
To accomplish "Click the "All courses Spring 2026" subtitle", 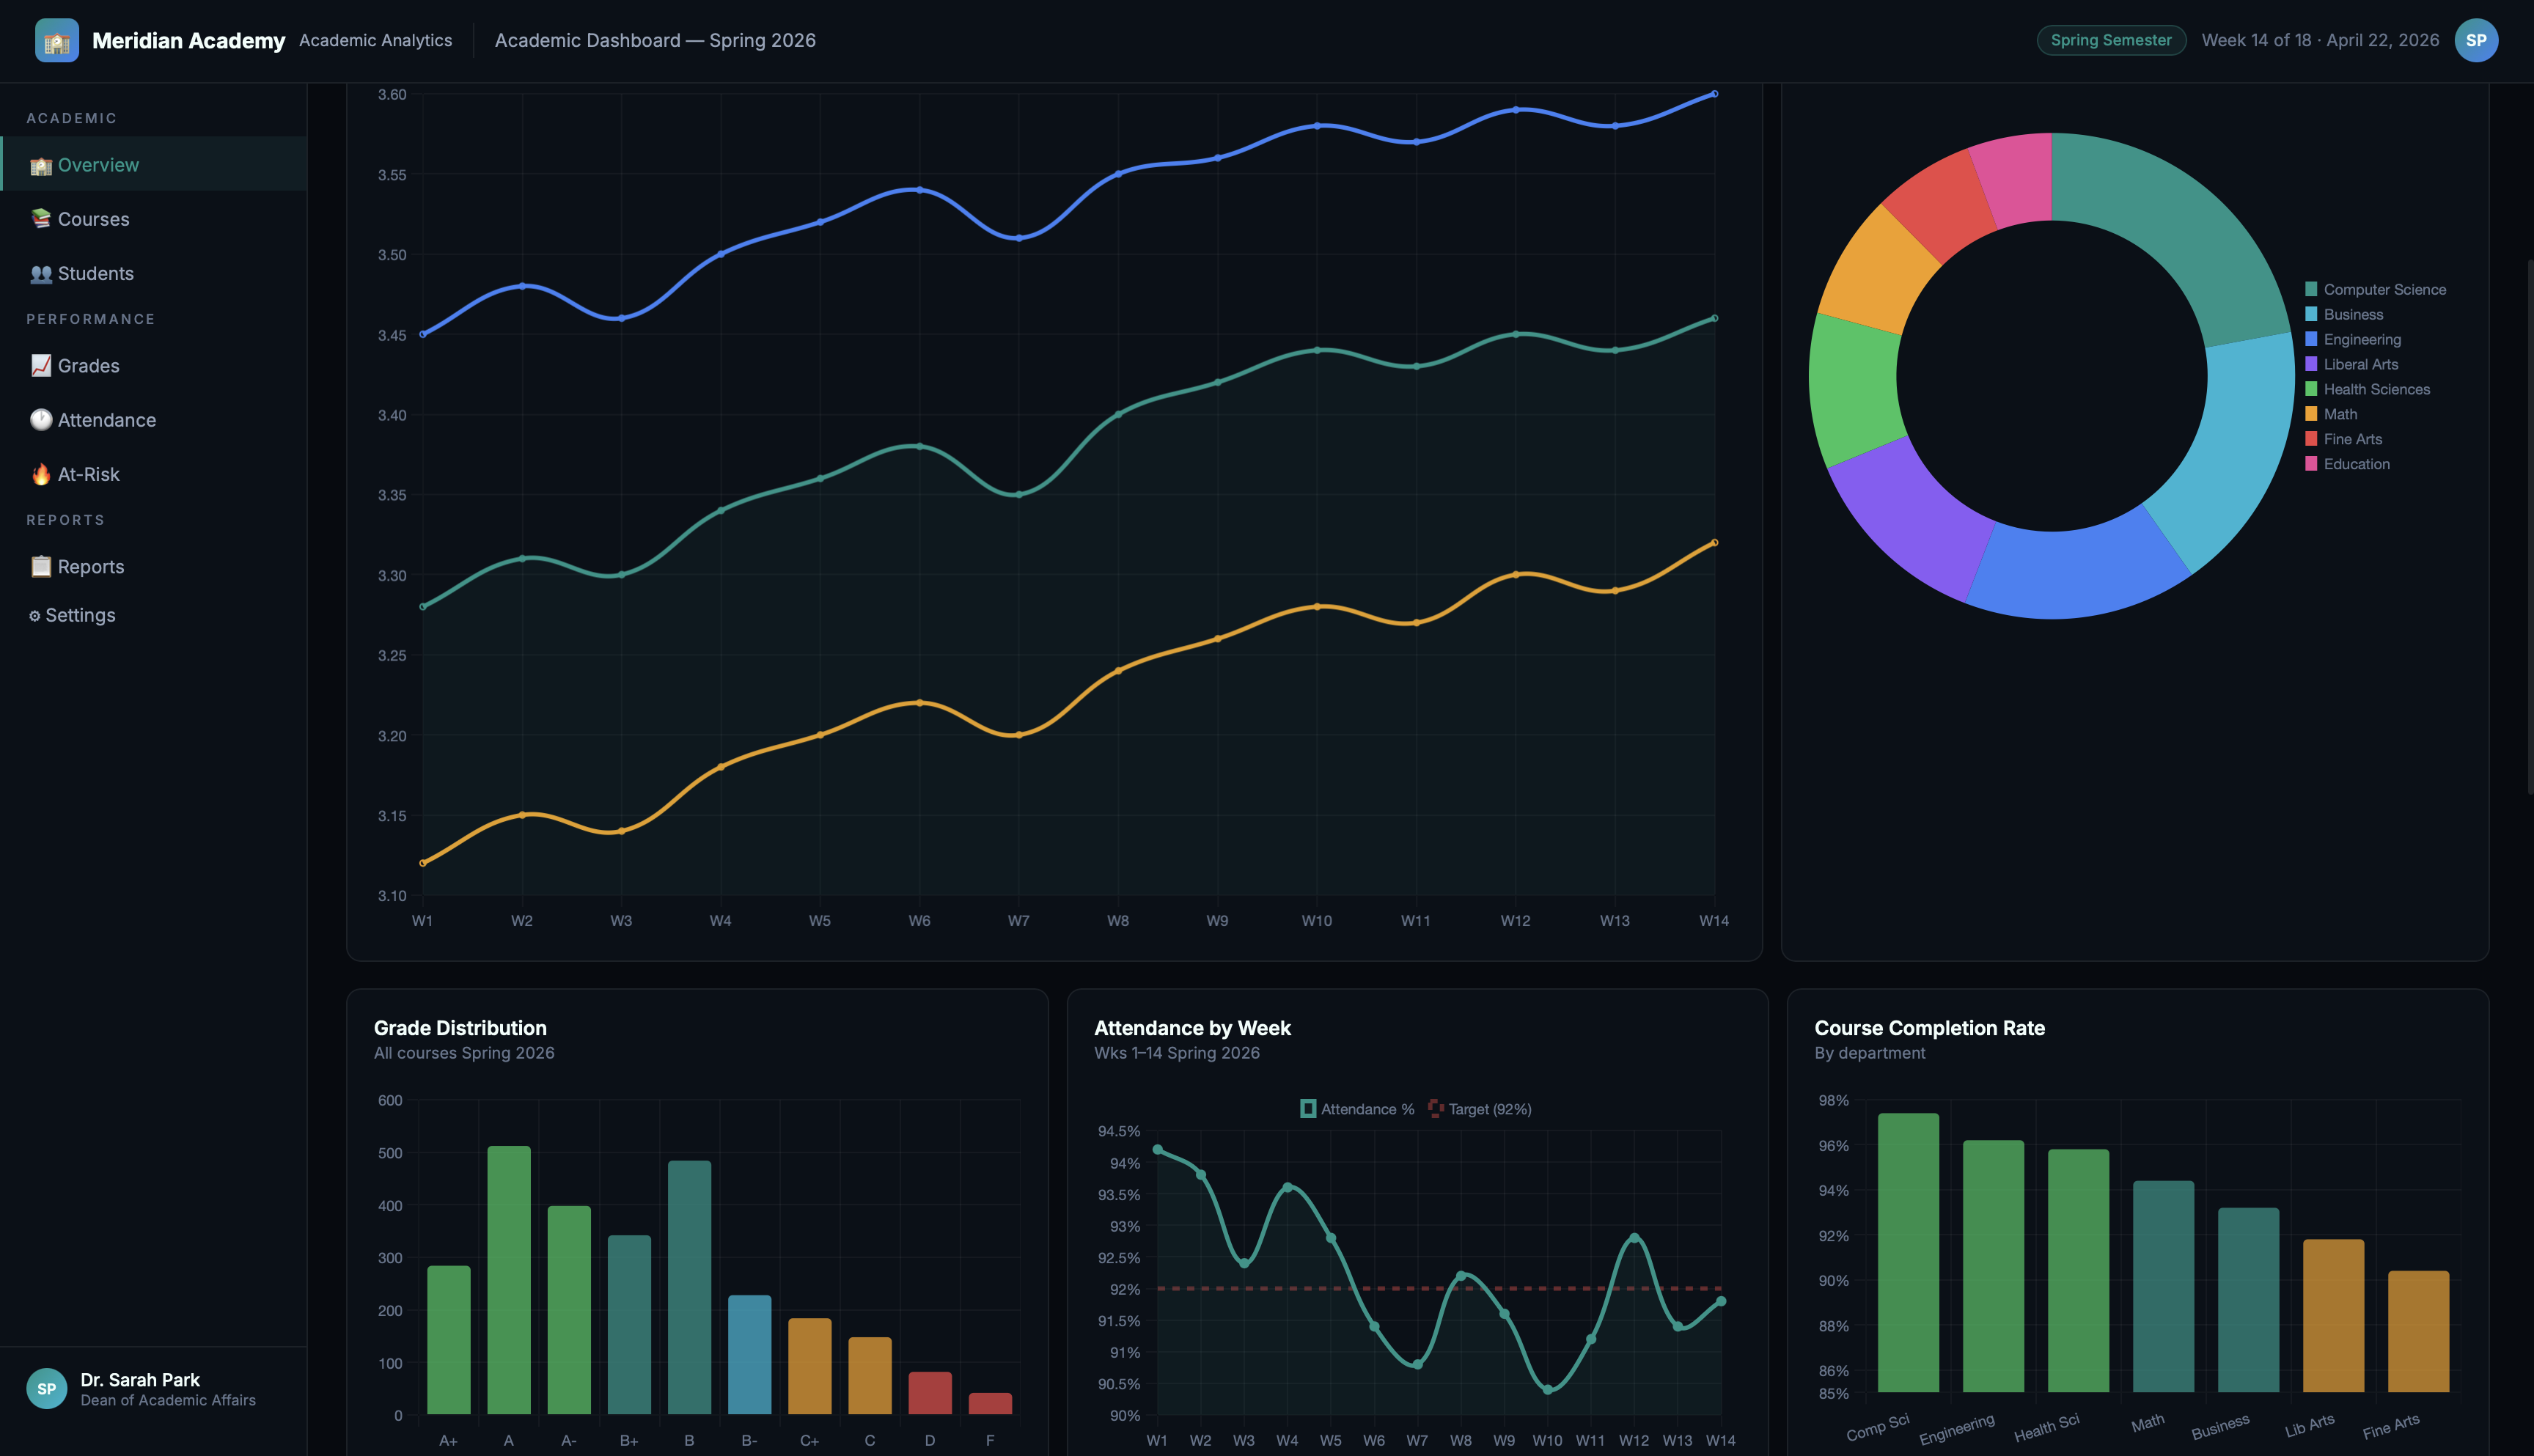I will pyautogui.click(x=464, y=1053).
